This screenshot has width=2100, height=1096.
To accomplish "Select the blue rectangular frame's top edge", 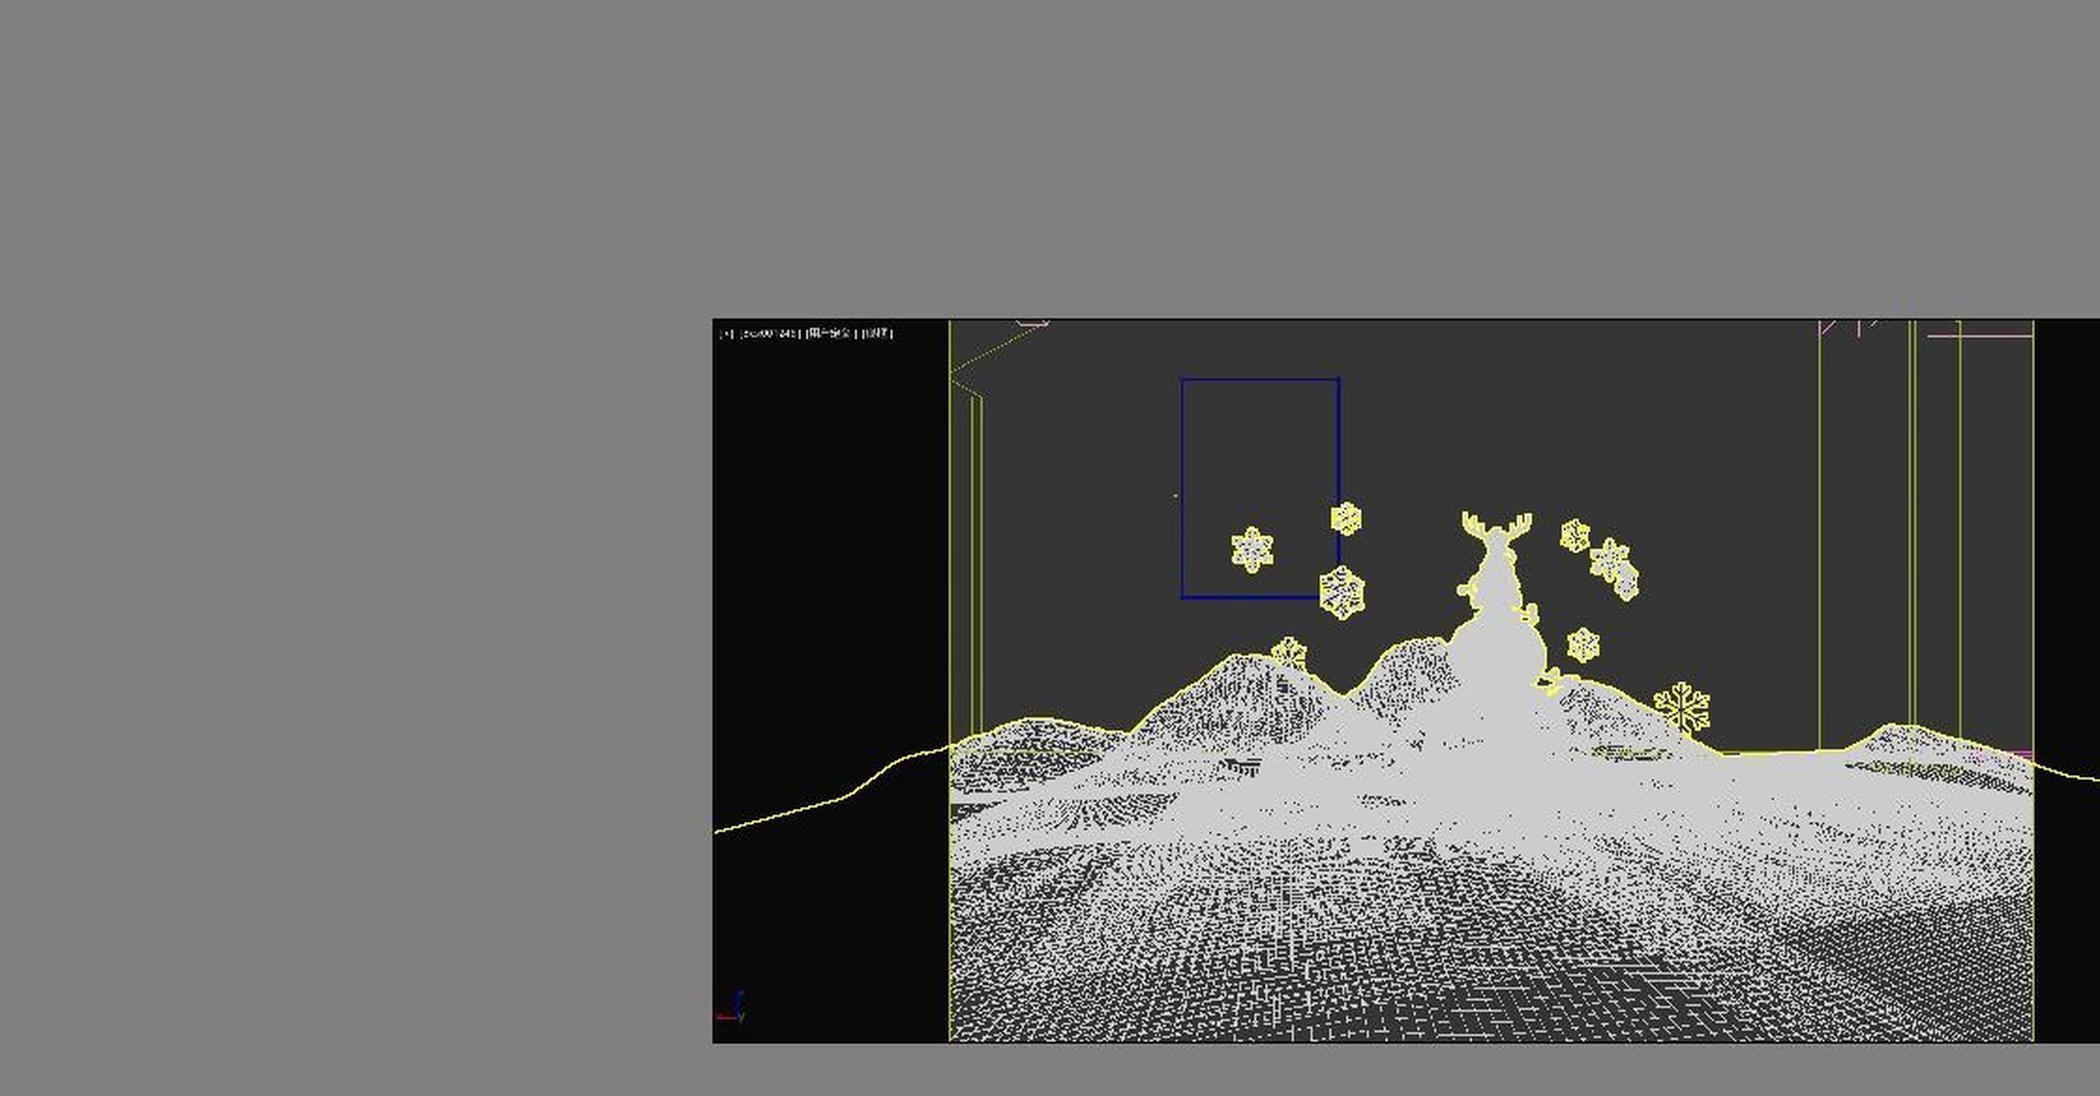I will click(x=1260, y=379).
